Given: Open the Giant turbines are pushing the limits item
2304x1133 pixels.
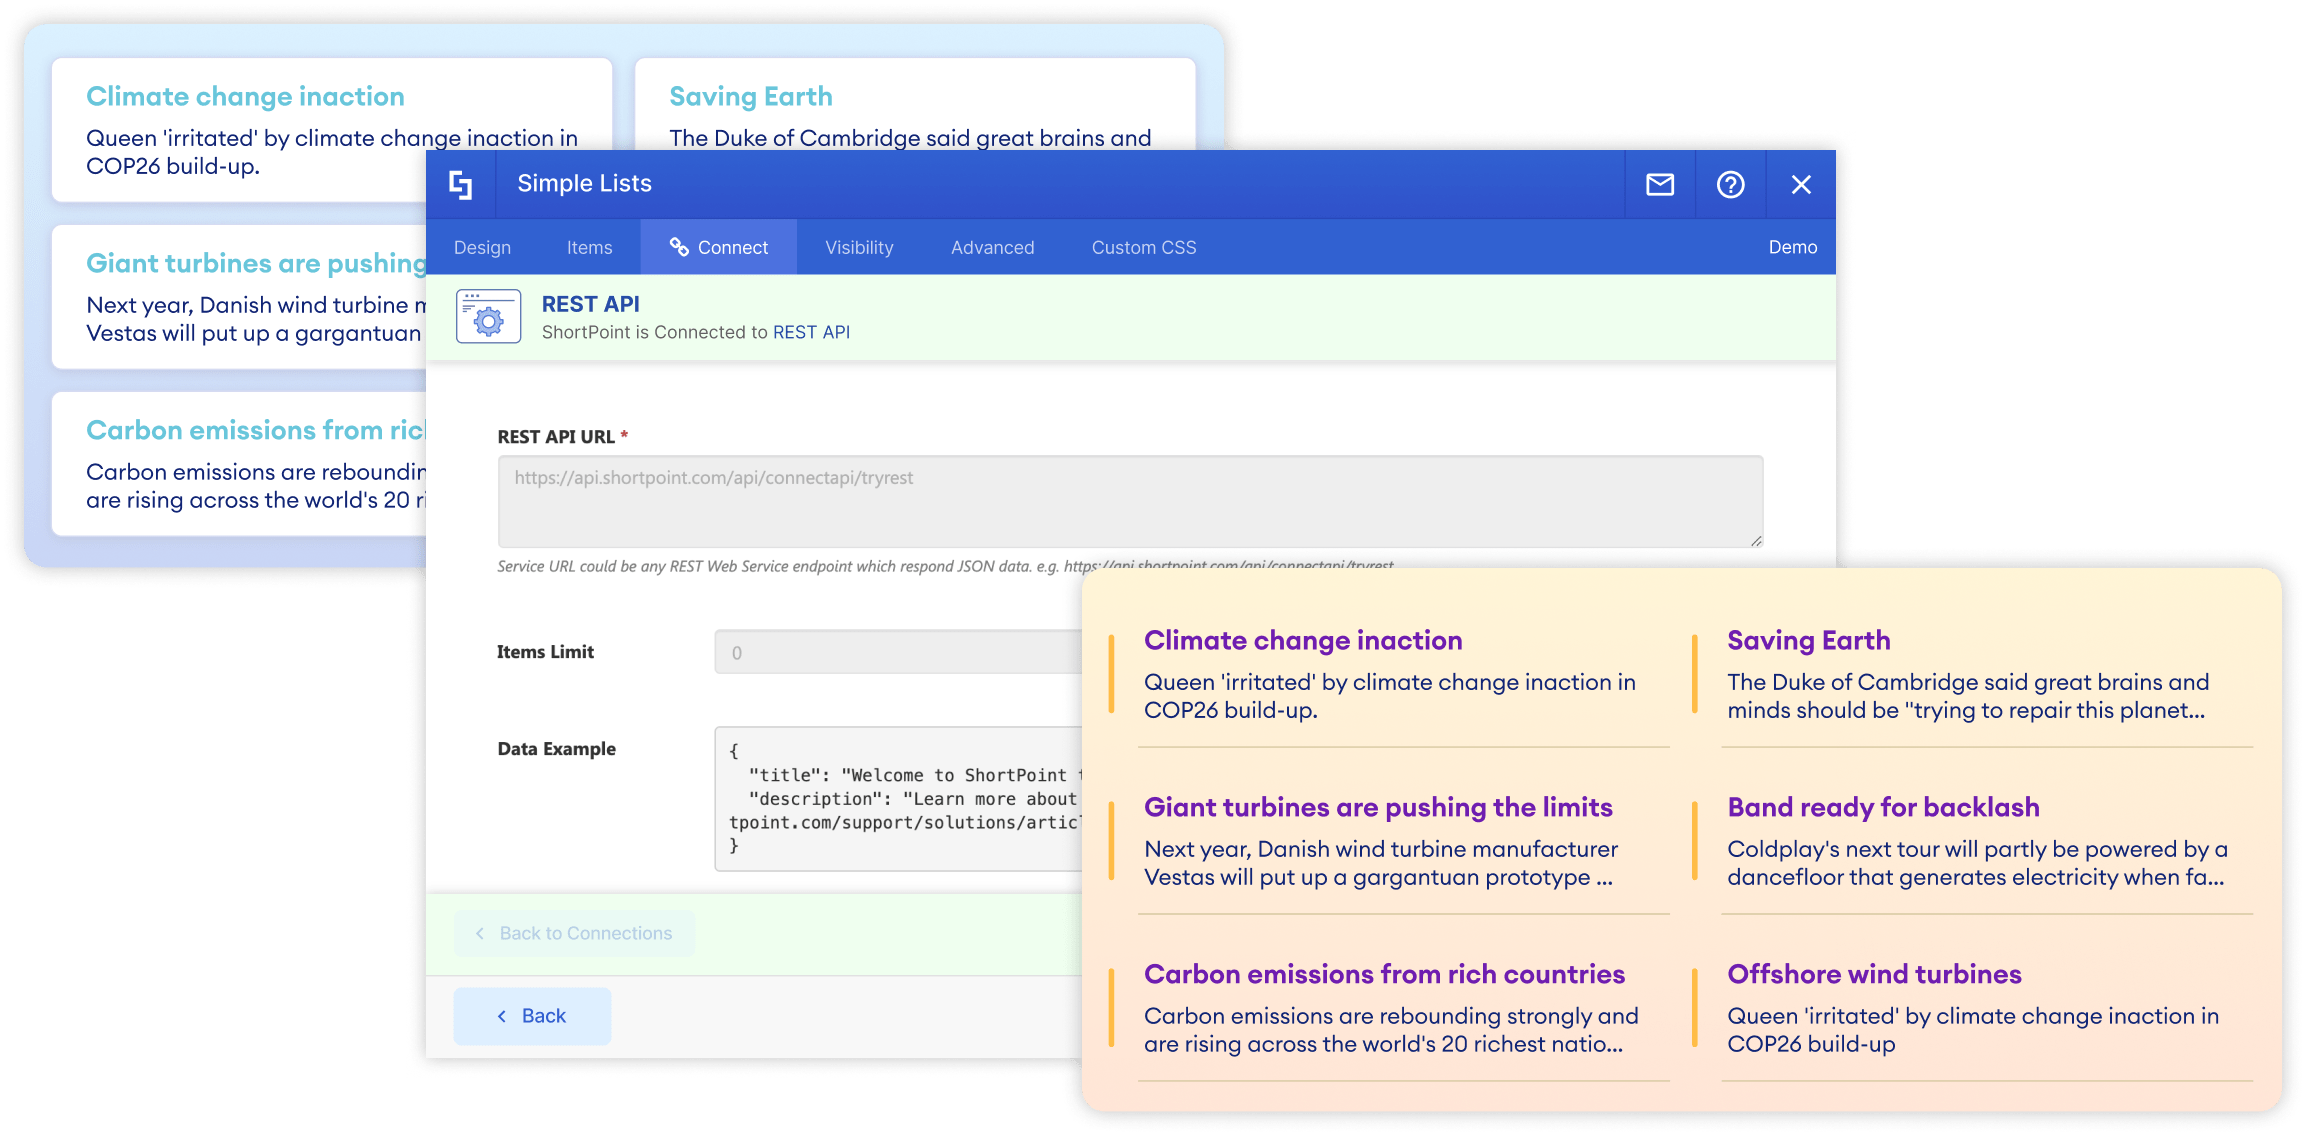Looking at the screenshot, I should 1378,807.
